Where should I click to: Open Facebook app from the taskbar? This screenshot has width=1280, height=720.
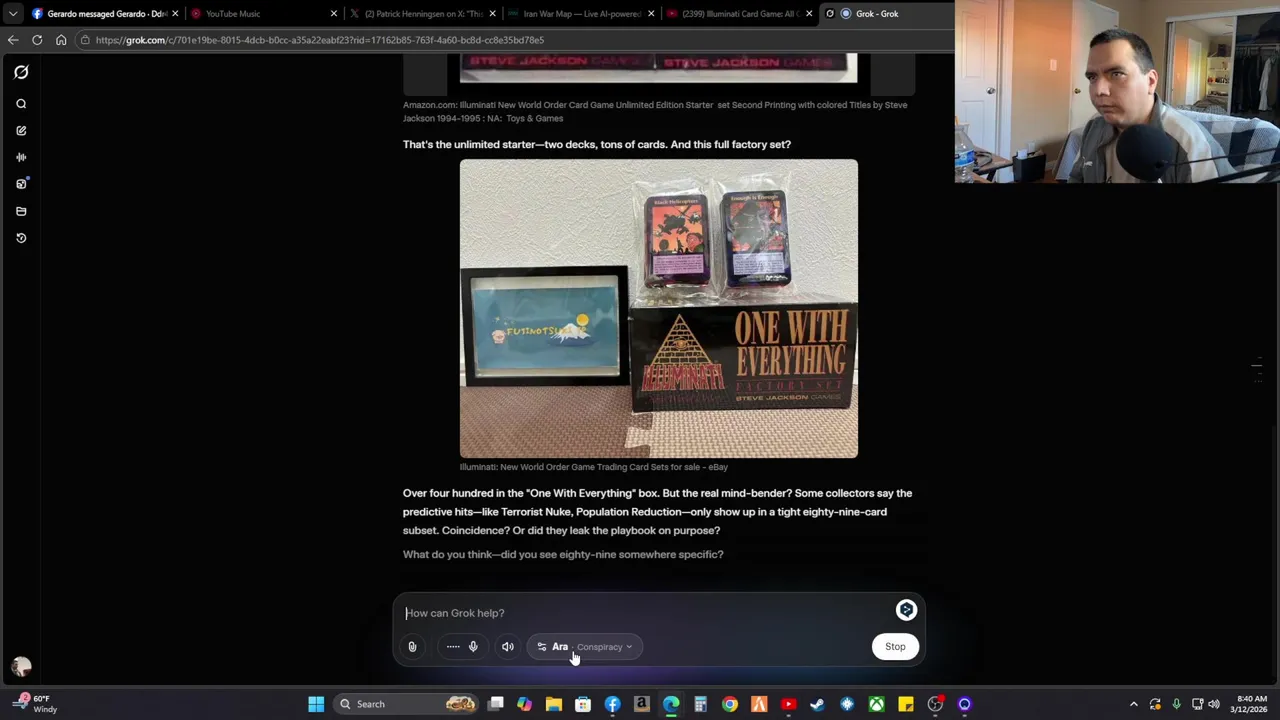pos(612,704)
